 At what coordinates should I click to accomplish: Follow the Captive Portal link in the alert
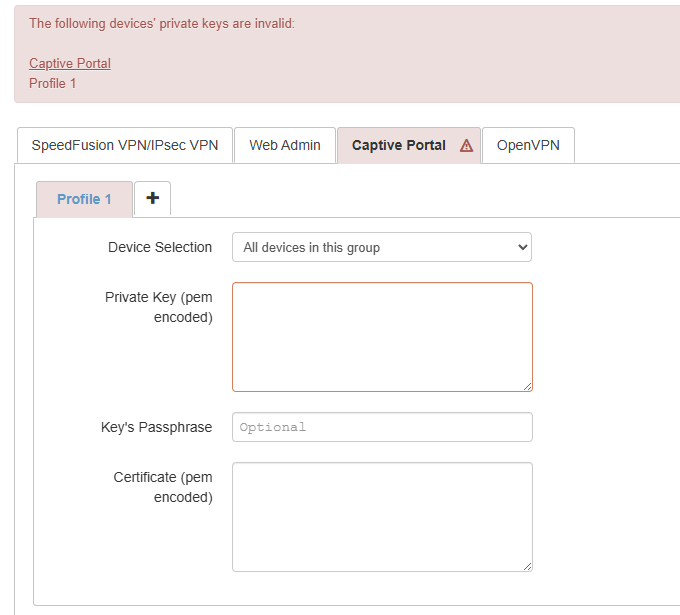(70, 63)
